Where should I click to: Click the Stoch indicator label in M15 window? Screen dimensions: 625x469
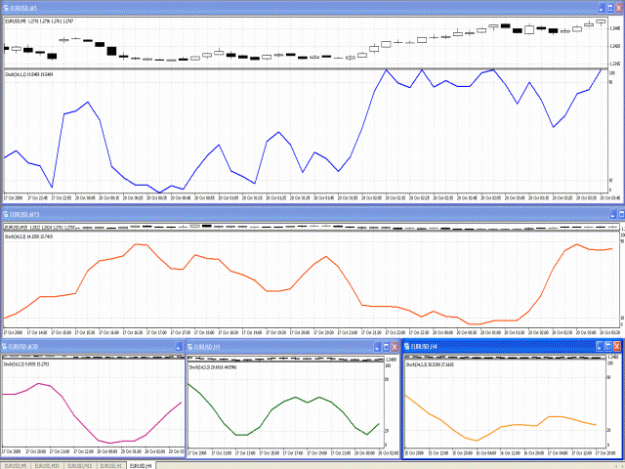29,236
